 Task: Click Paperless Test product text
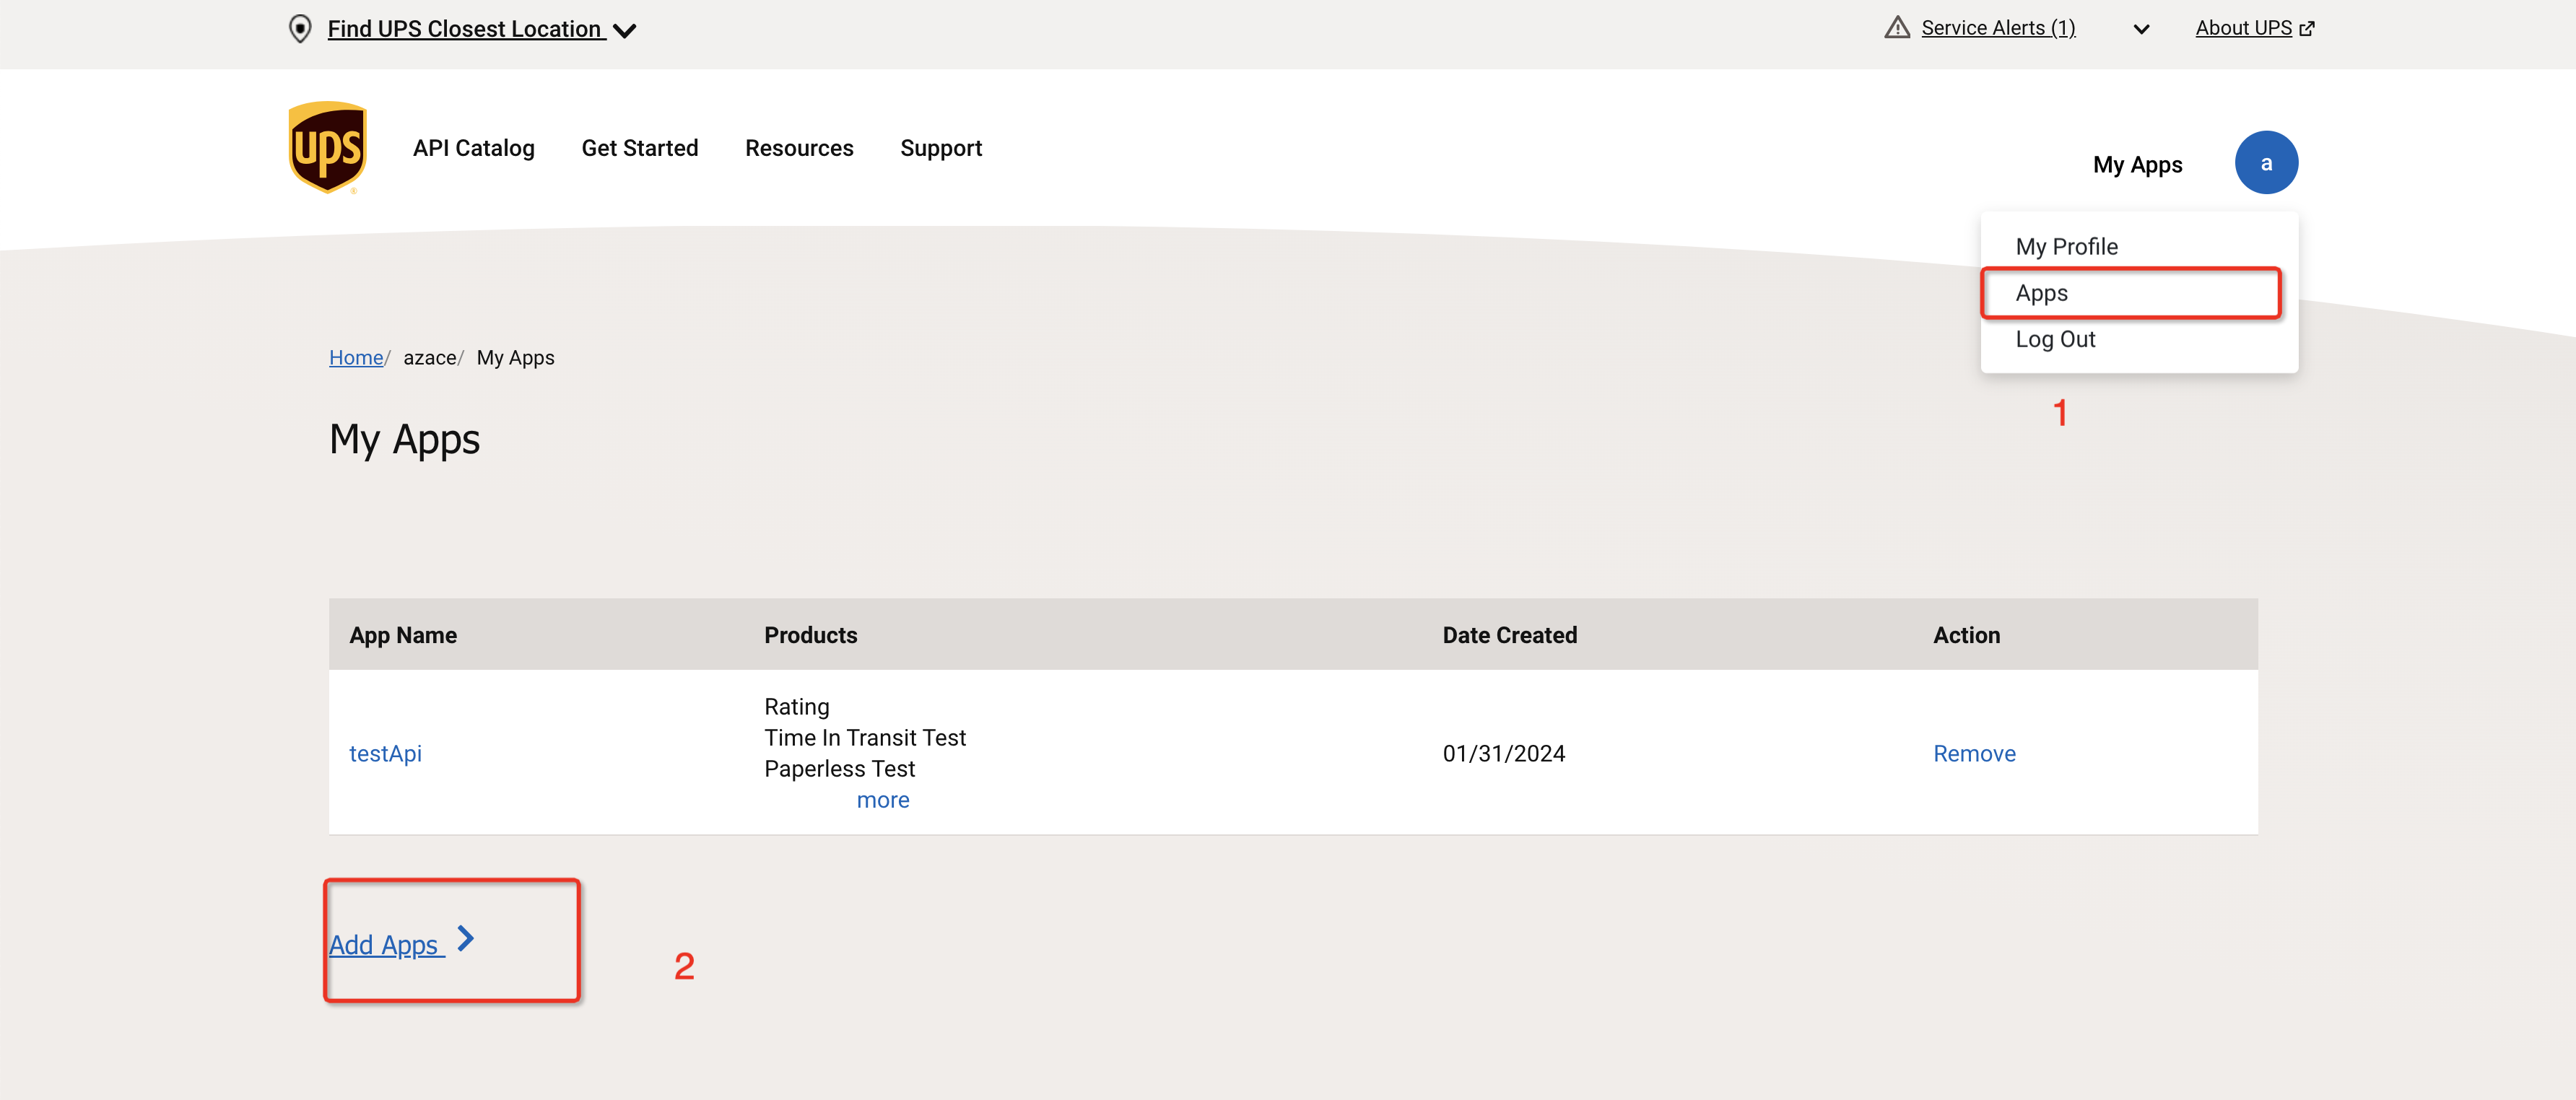pos(840,769)
